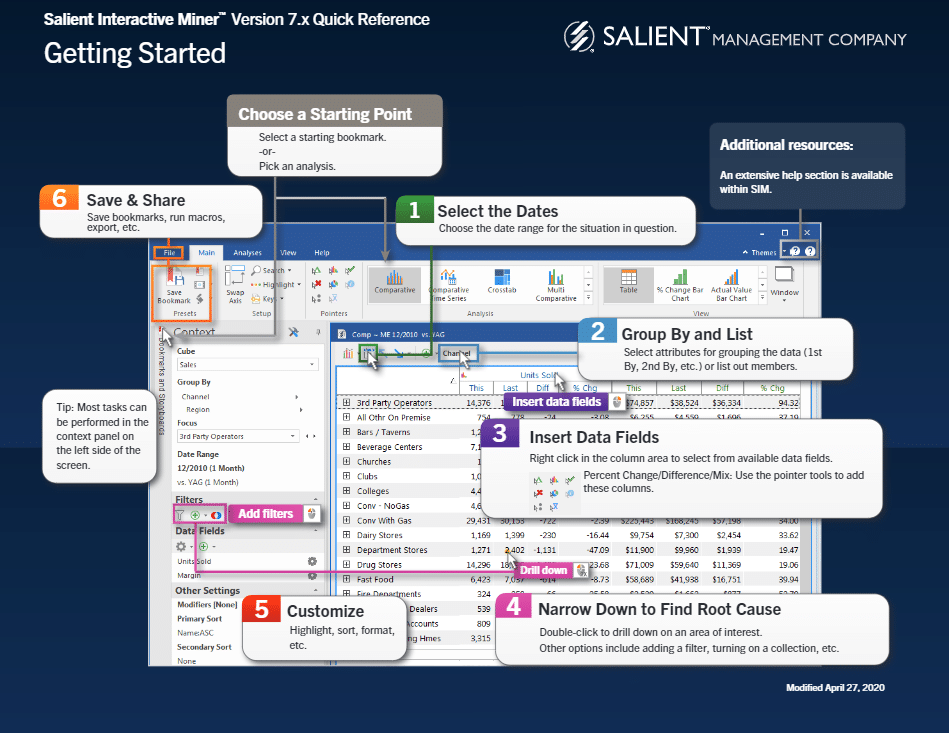Click the green plus icon under Filters
Viewport: 949px width, 733px height.
(196, 515)
